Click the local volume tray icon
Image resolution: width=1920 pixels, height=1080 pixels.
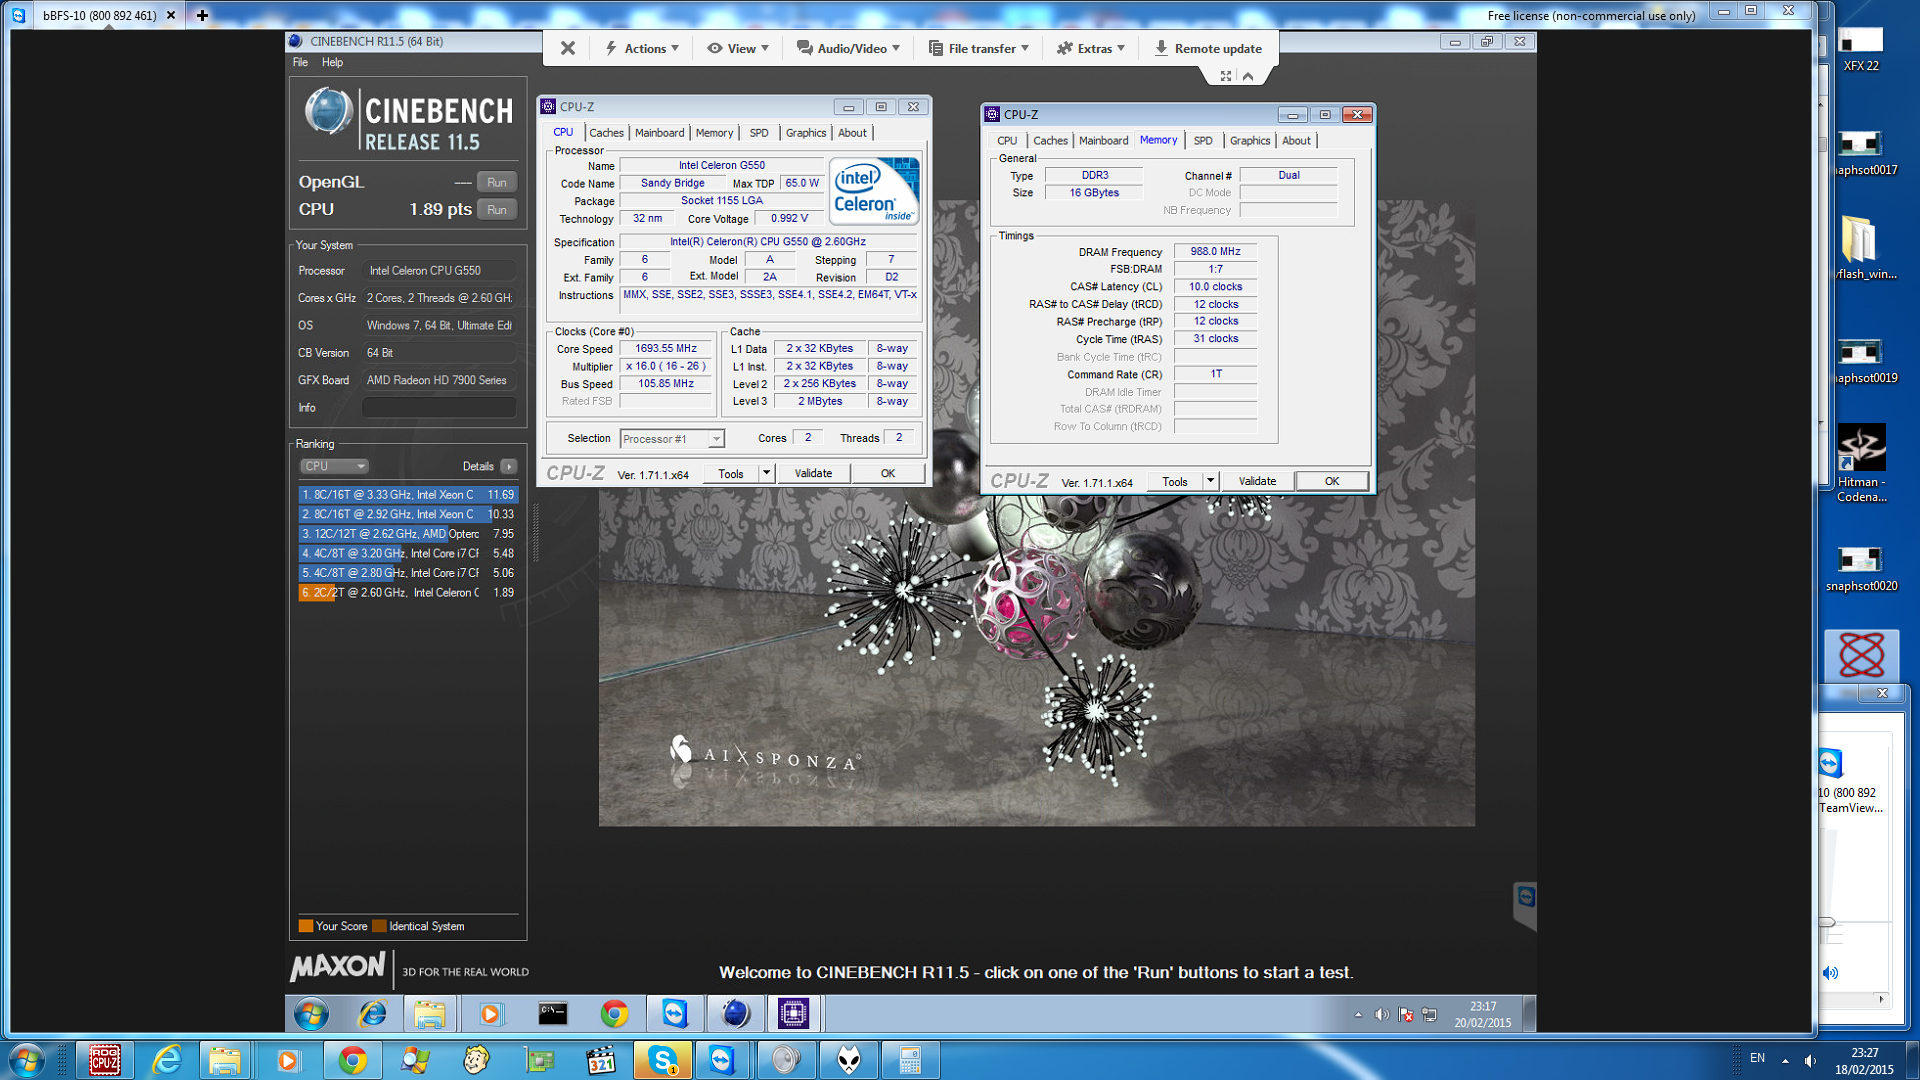1811,1060
